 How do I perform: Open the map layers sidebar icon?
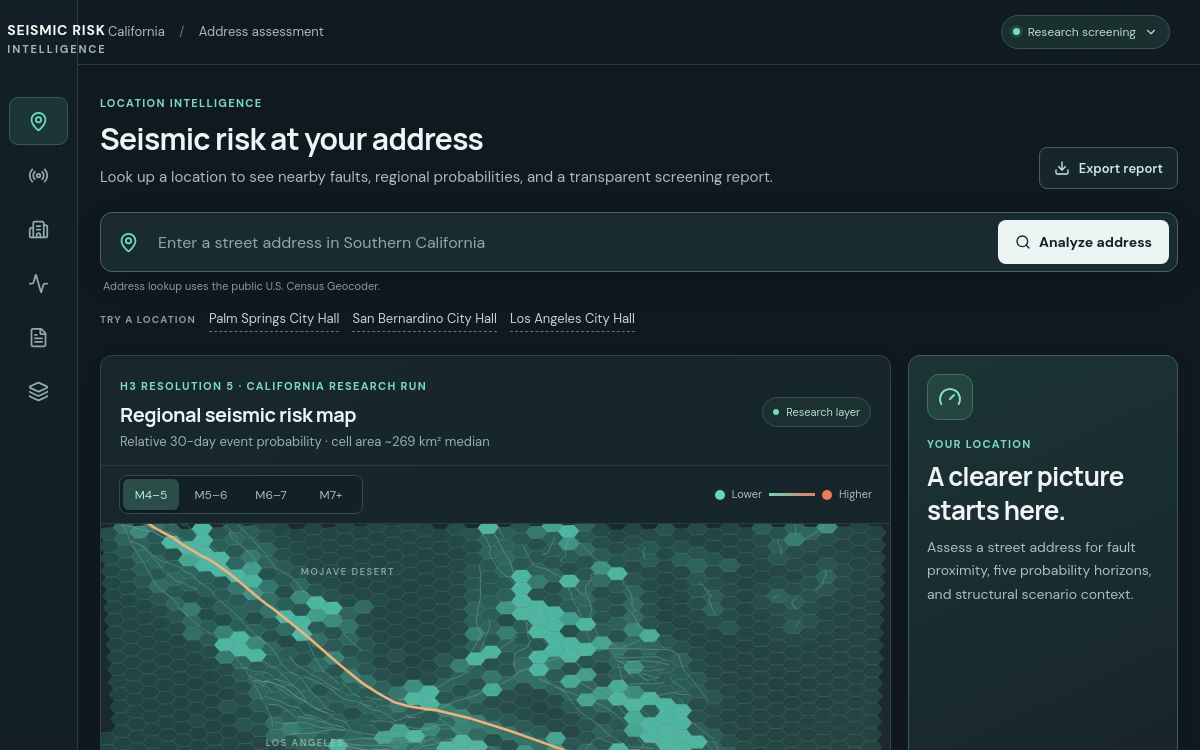38,392
